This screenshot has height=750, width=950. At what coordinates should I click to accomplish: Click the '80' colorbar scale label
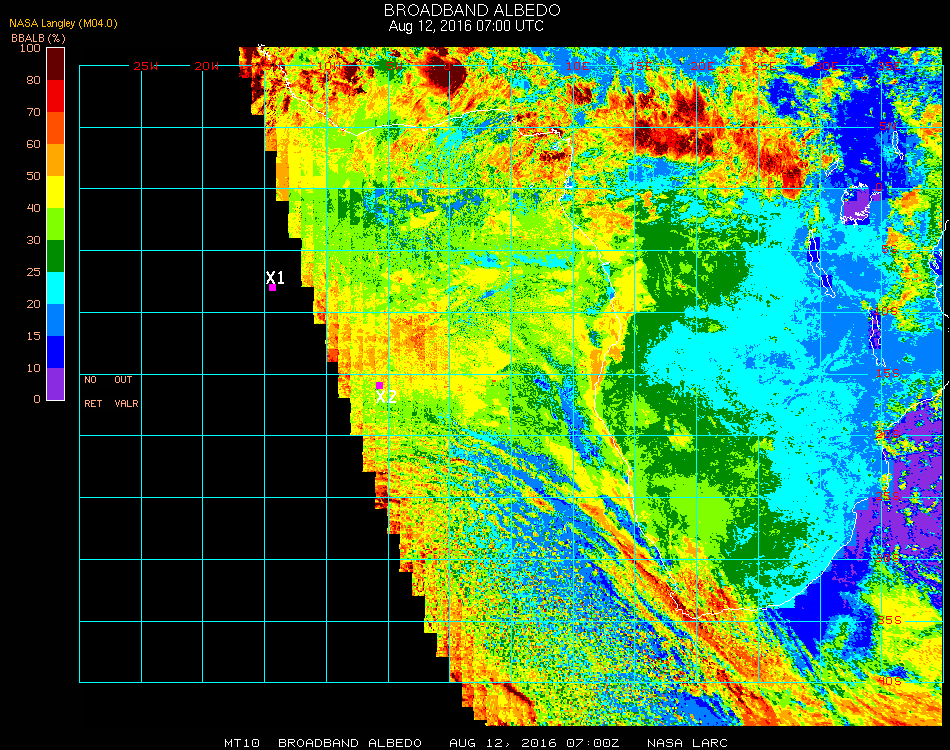click(33, 80)
